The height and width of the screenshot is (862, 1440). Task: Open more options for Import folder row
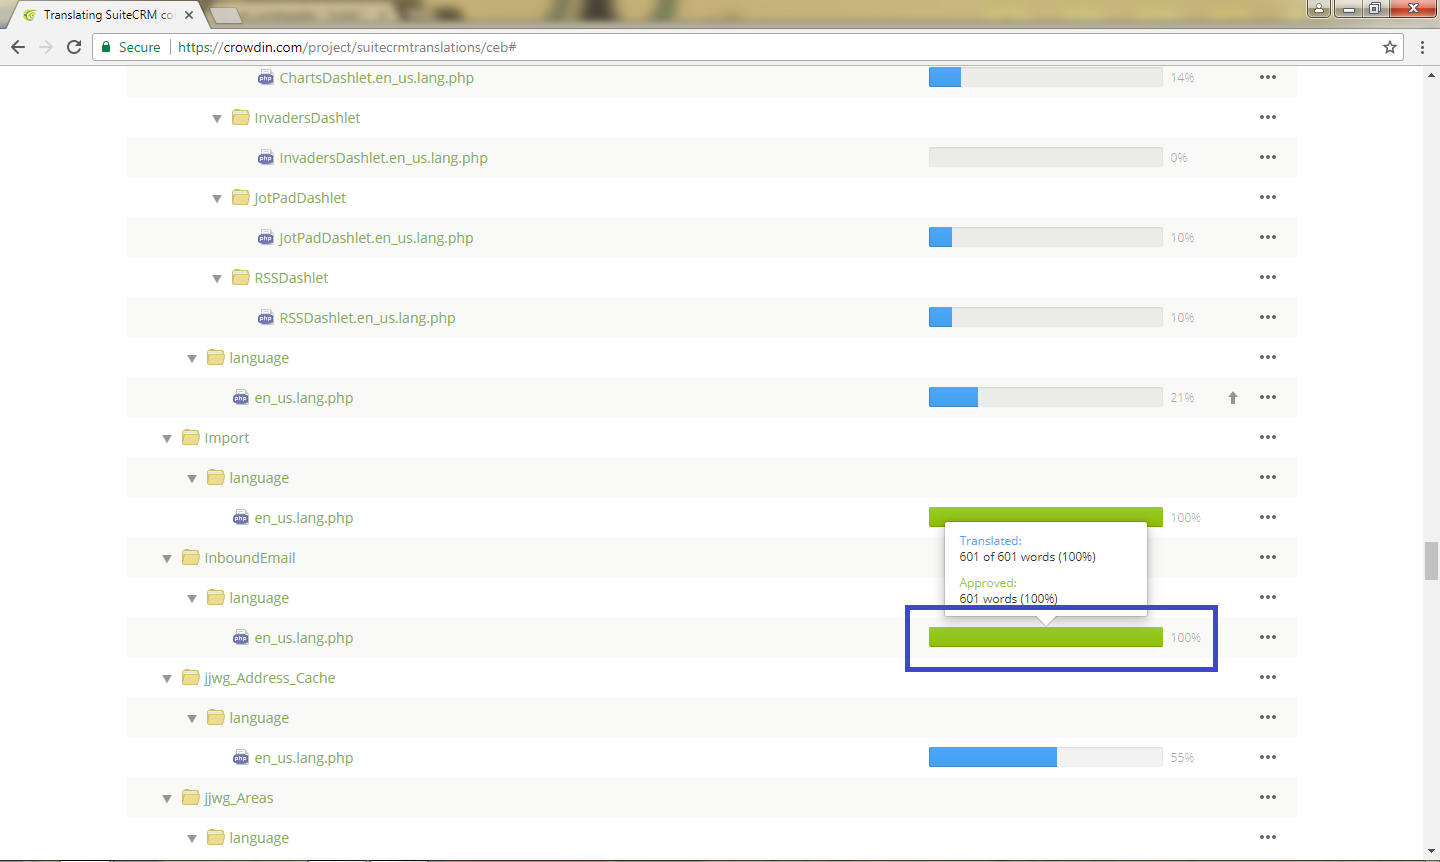(1268, 437)
